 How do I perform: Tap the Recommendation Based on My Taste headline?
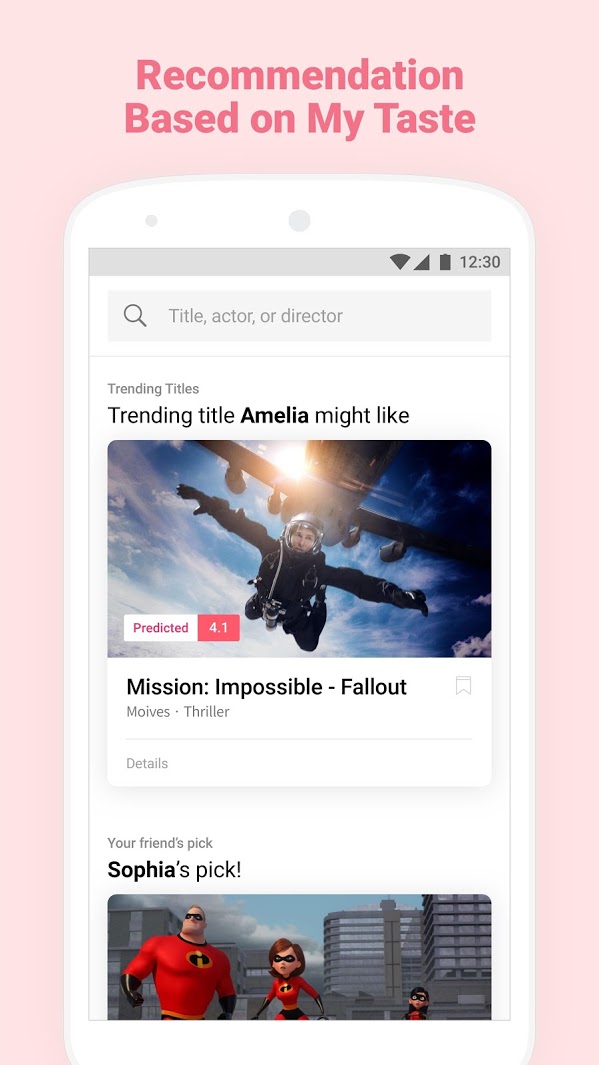click(300, 96)
